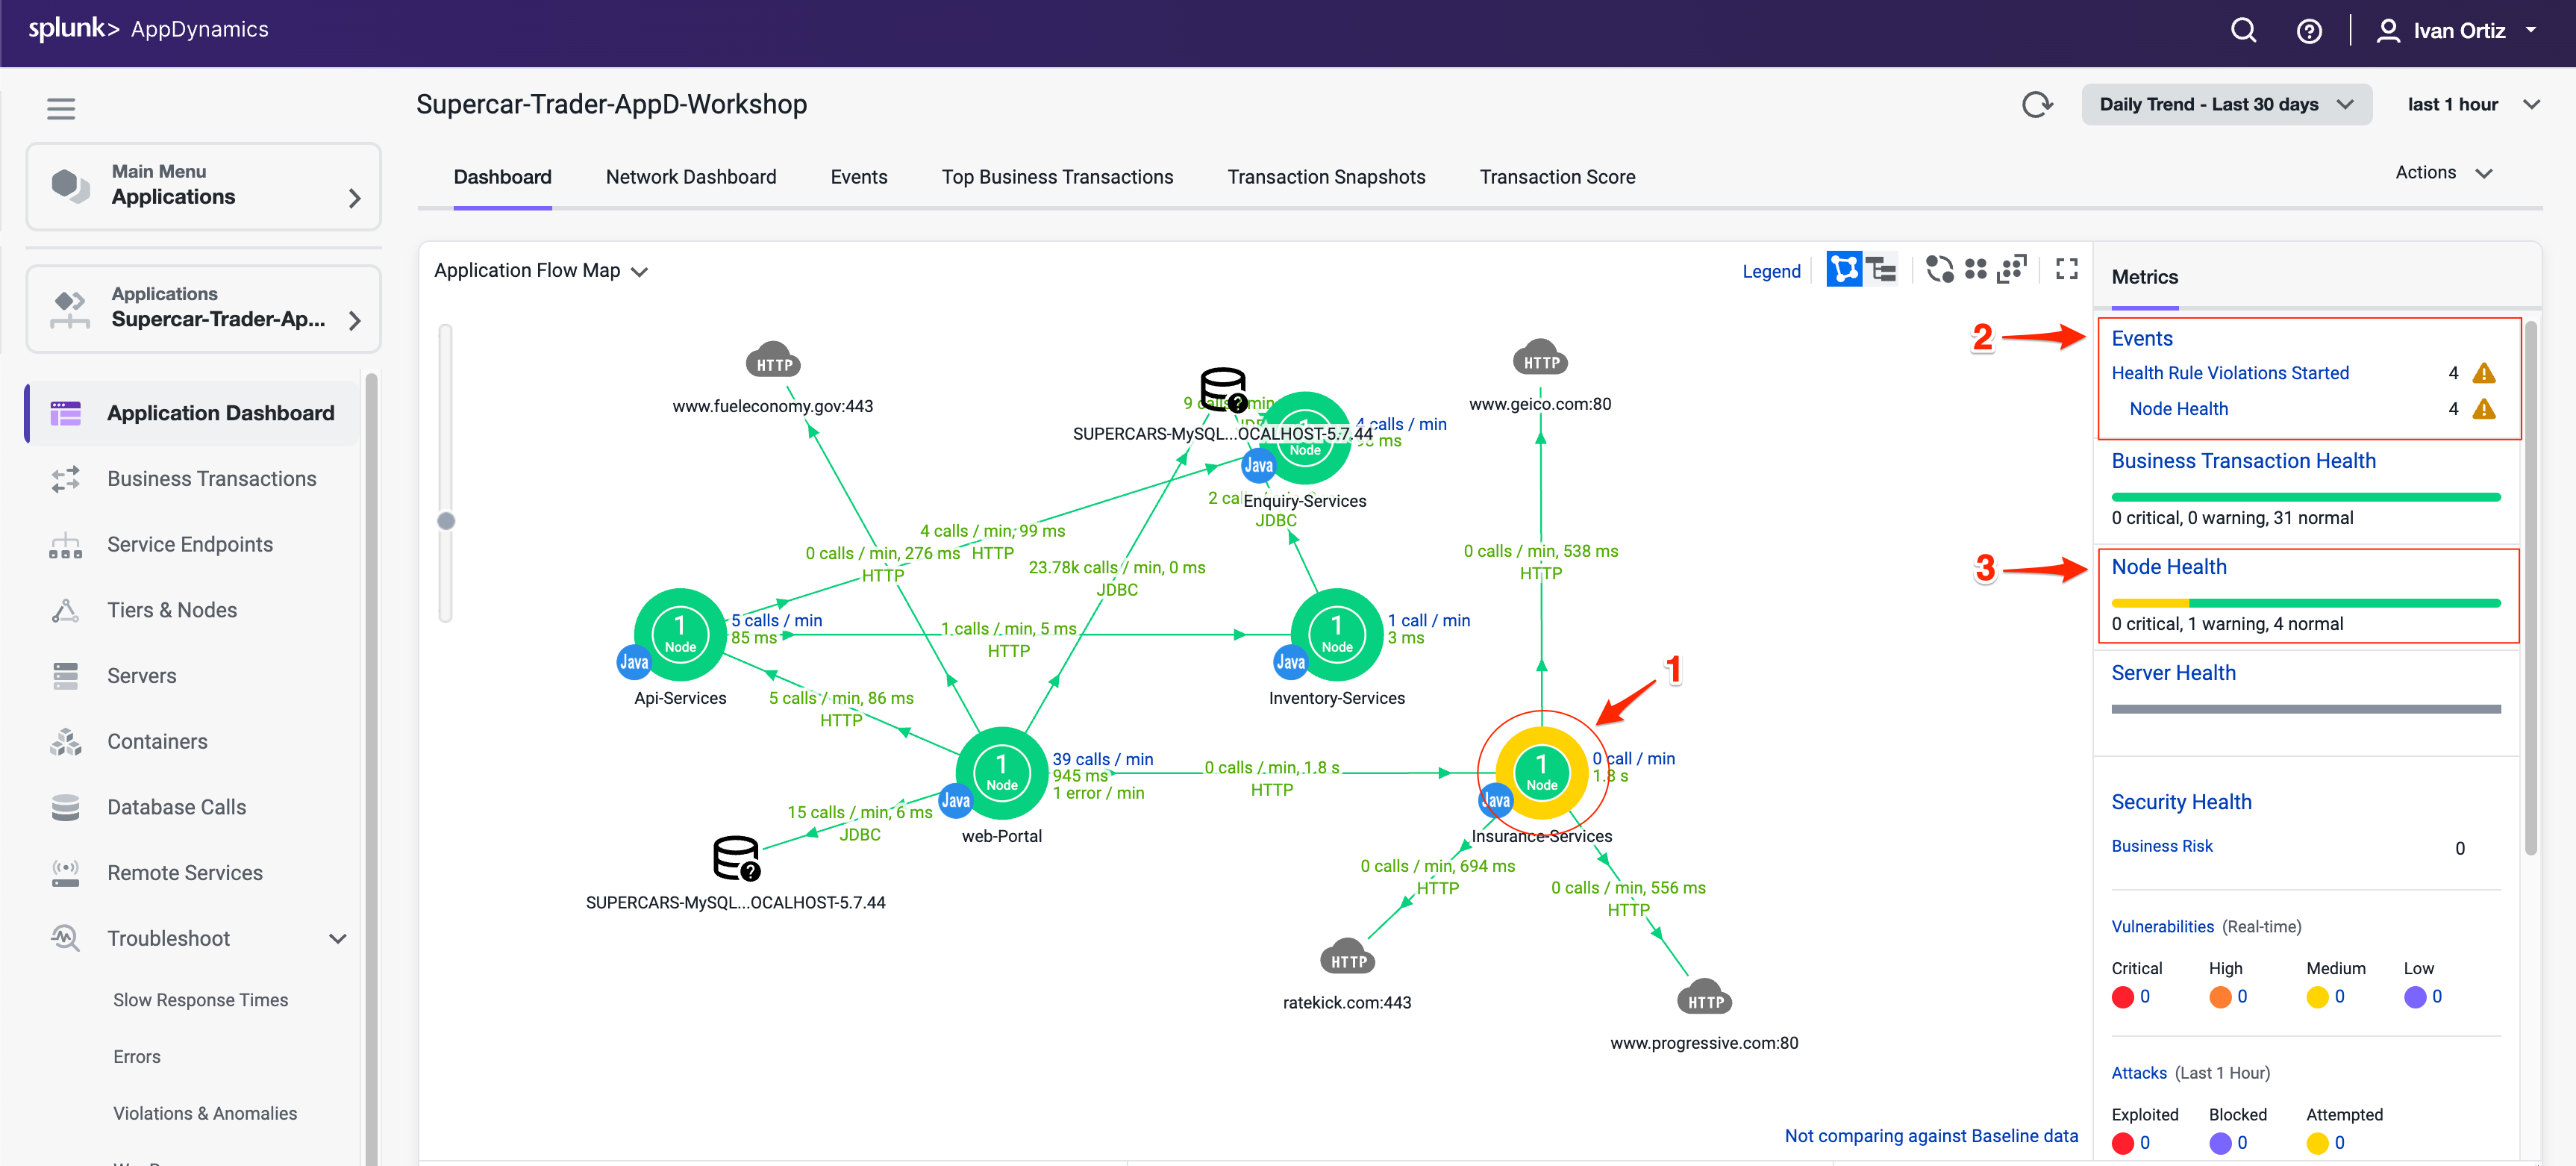
Task: Open the Network Dashboard tab
Action: 691,176
